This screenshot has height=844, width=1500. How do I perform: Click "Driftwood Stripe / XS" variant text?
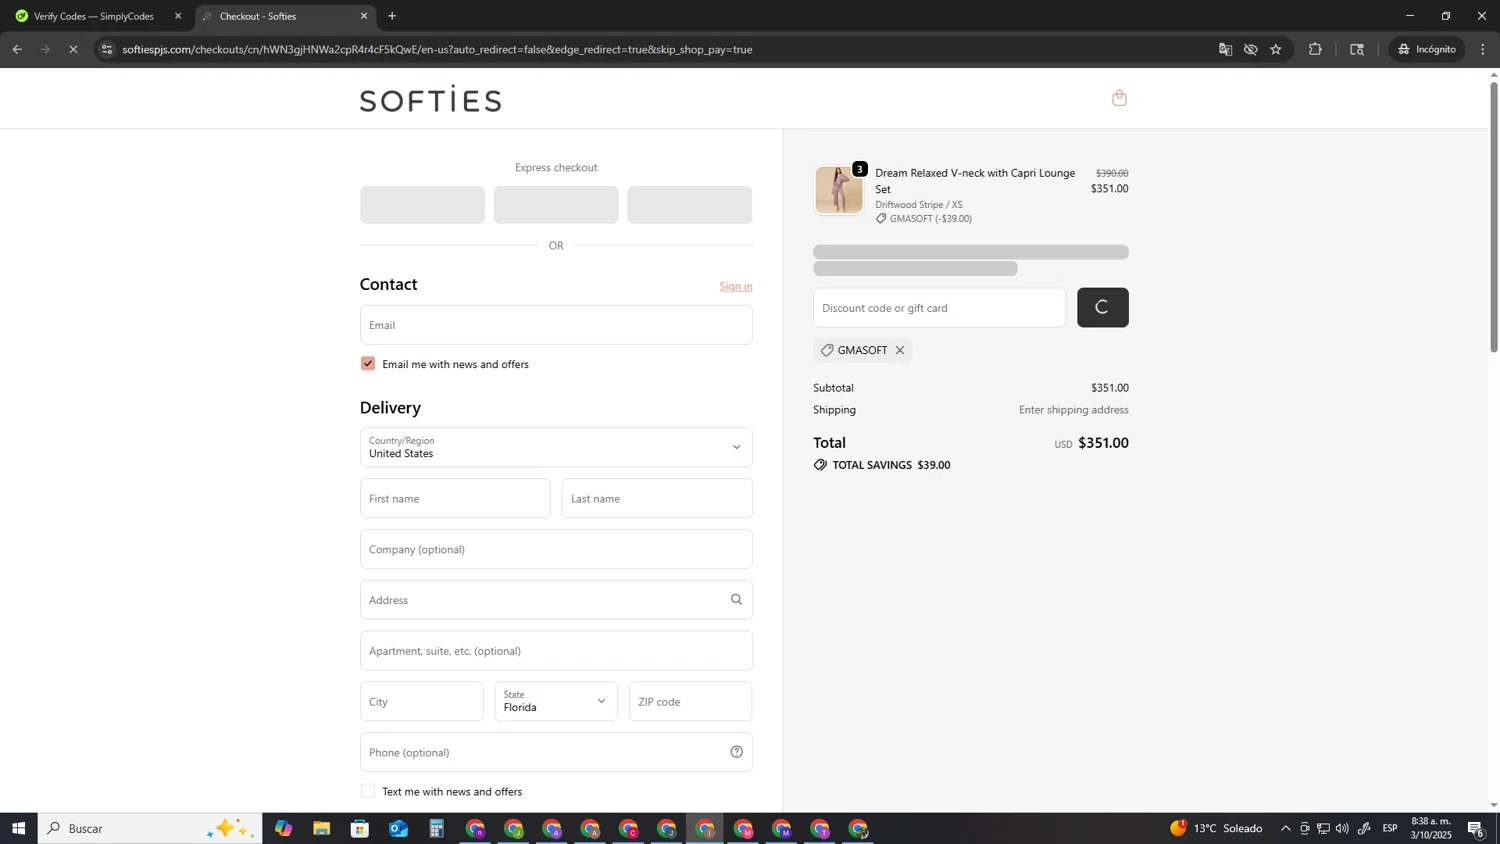[x=919, y=205]
